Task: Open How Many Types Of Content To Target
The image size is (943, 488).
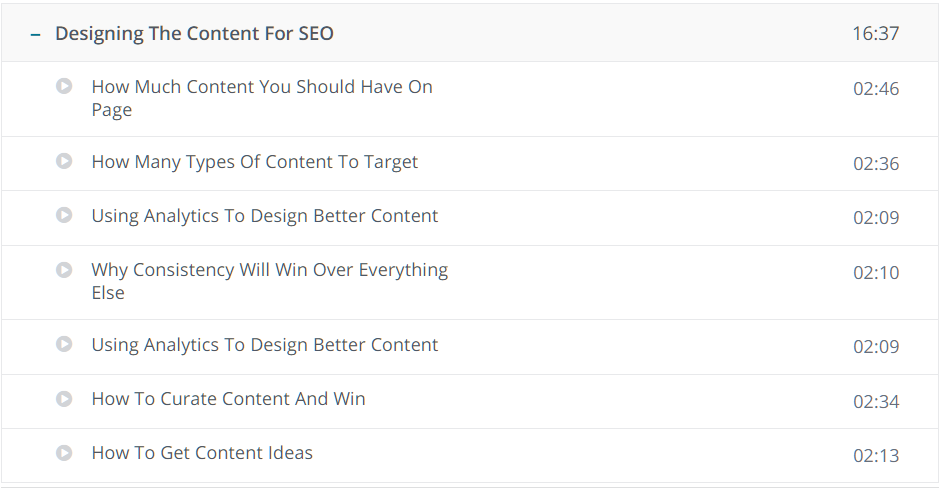Action: point(254,162)
